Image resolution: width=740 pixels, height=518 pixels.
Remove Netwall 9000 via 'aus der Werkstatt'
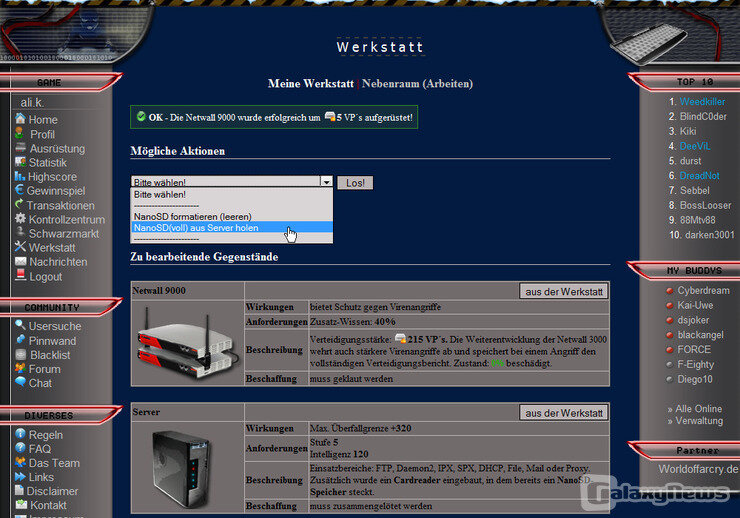point(564,292)
